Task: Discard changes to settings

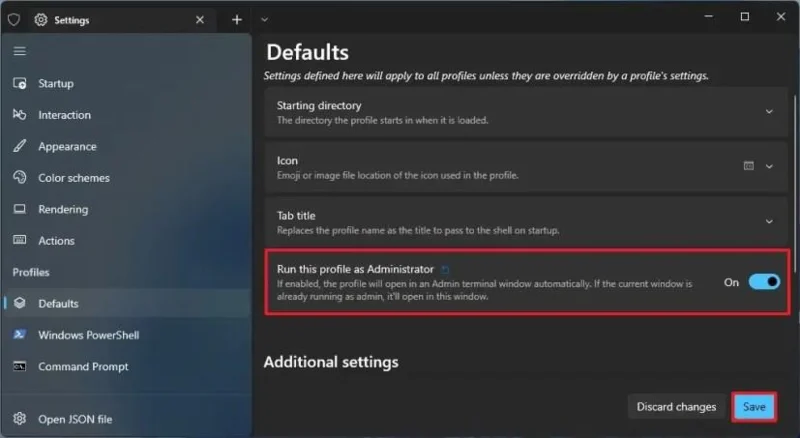Action: pyautogui.click(x=676, y=407)
